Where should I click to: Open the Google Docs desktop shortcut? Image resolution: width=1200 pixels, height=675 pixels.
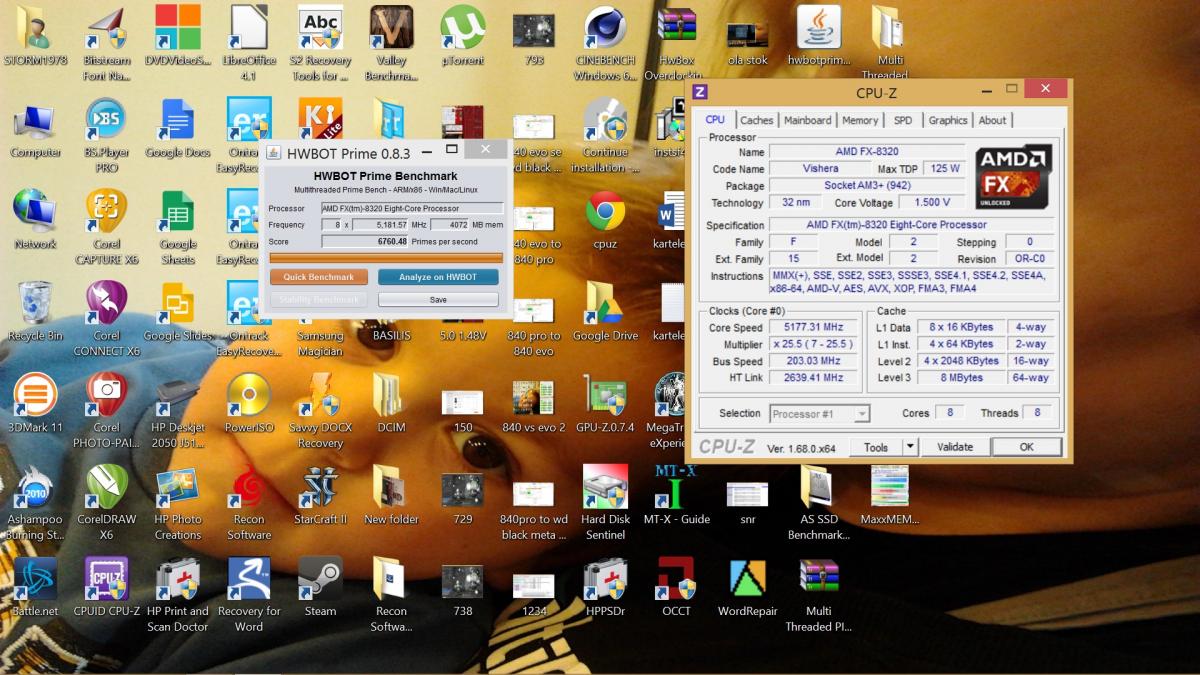(177, 129)
